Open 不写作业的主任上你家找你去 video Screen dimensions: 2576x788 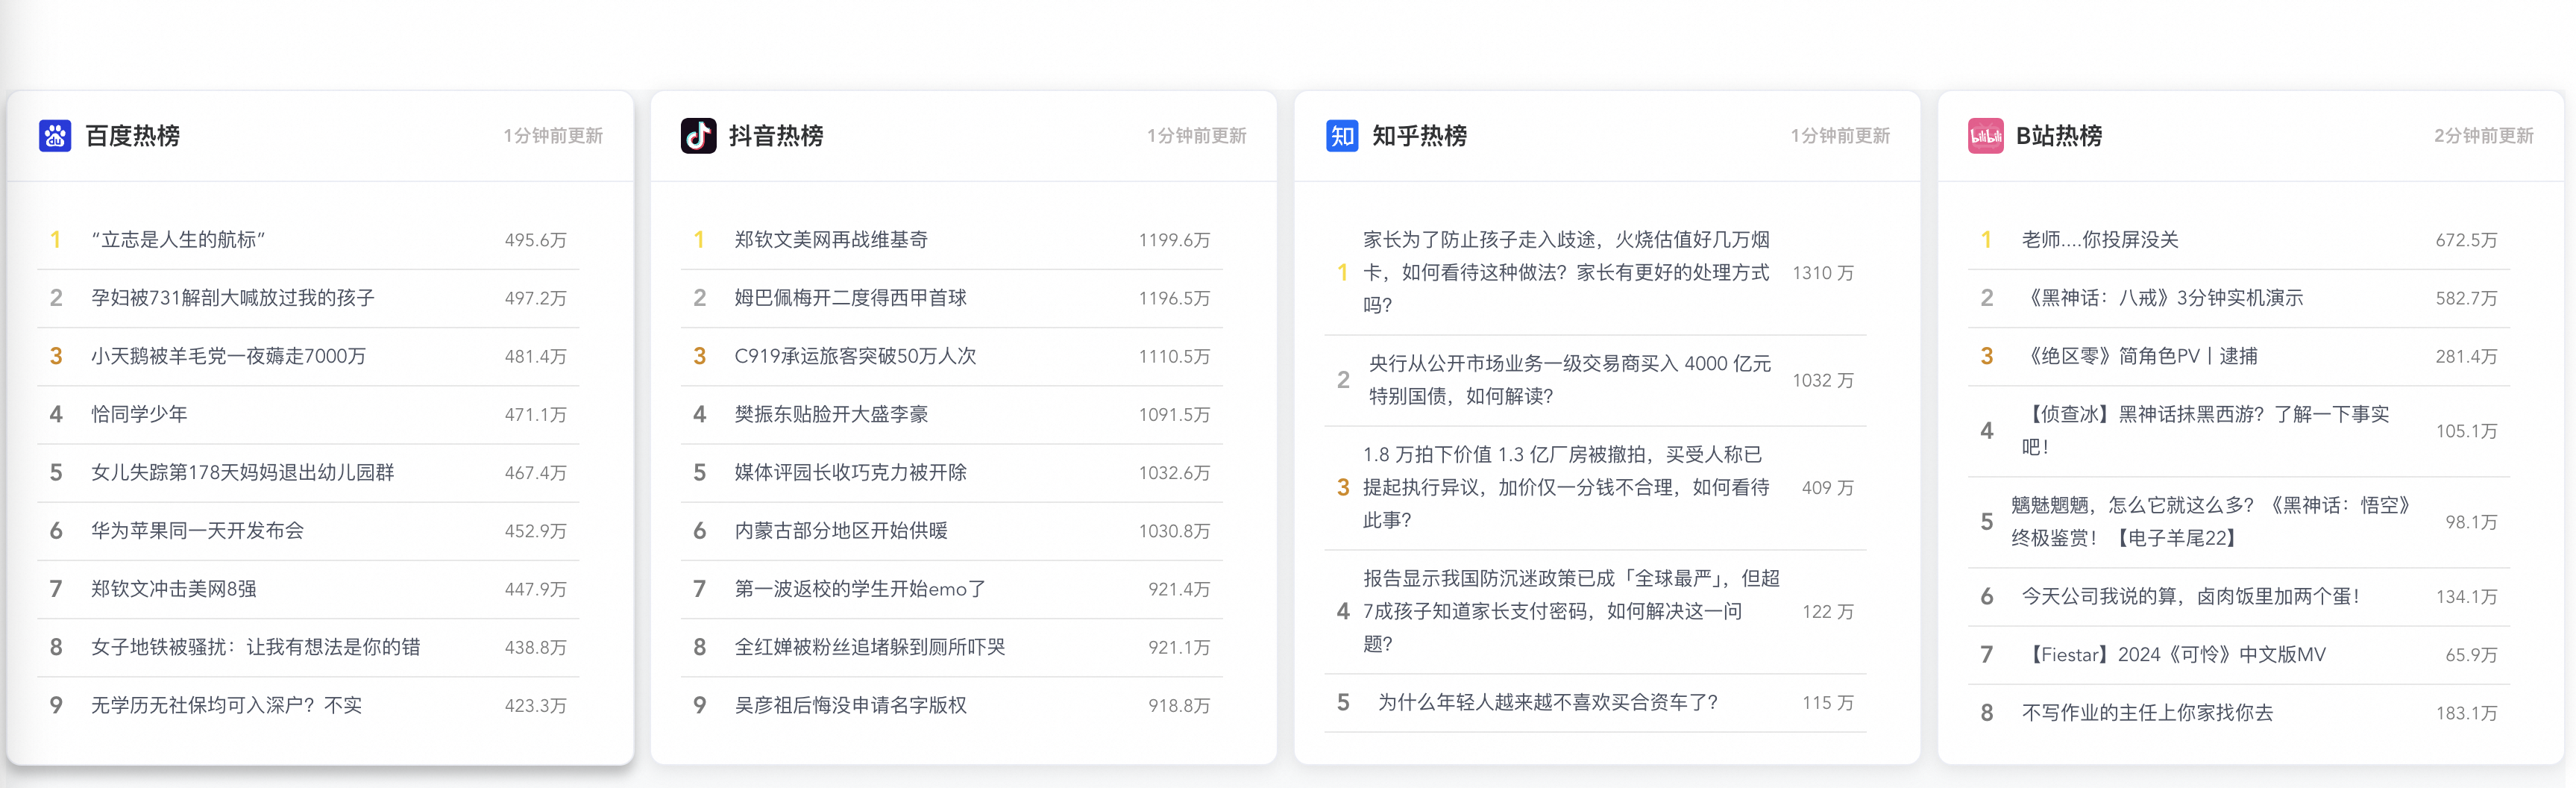pos(2147,713)
